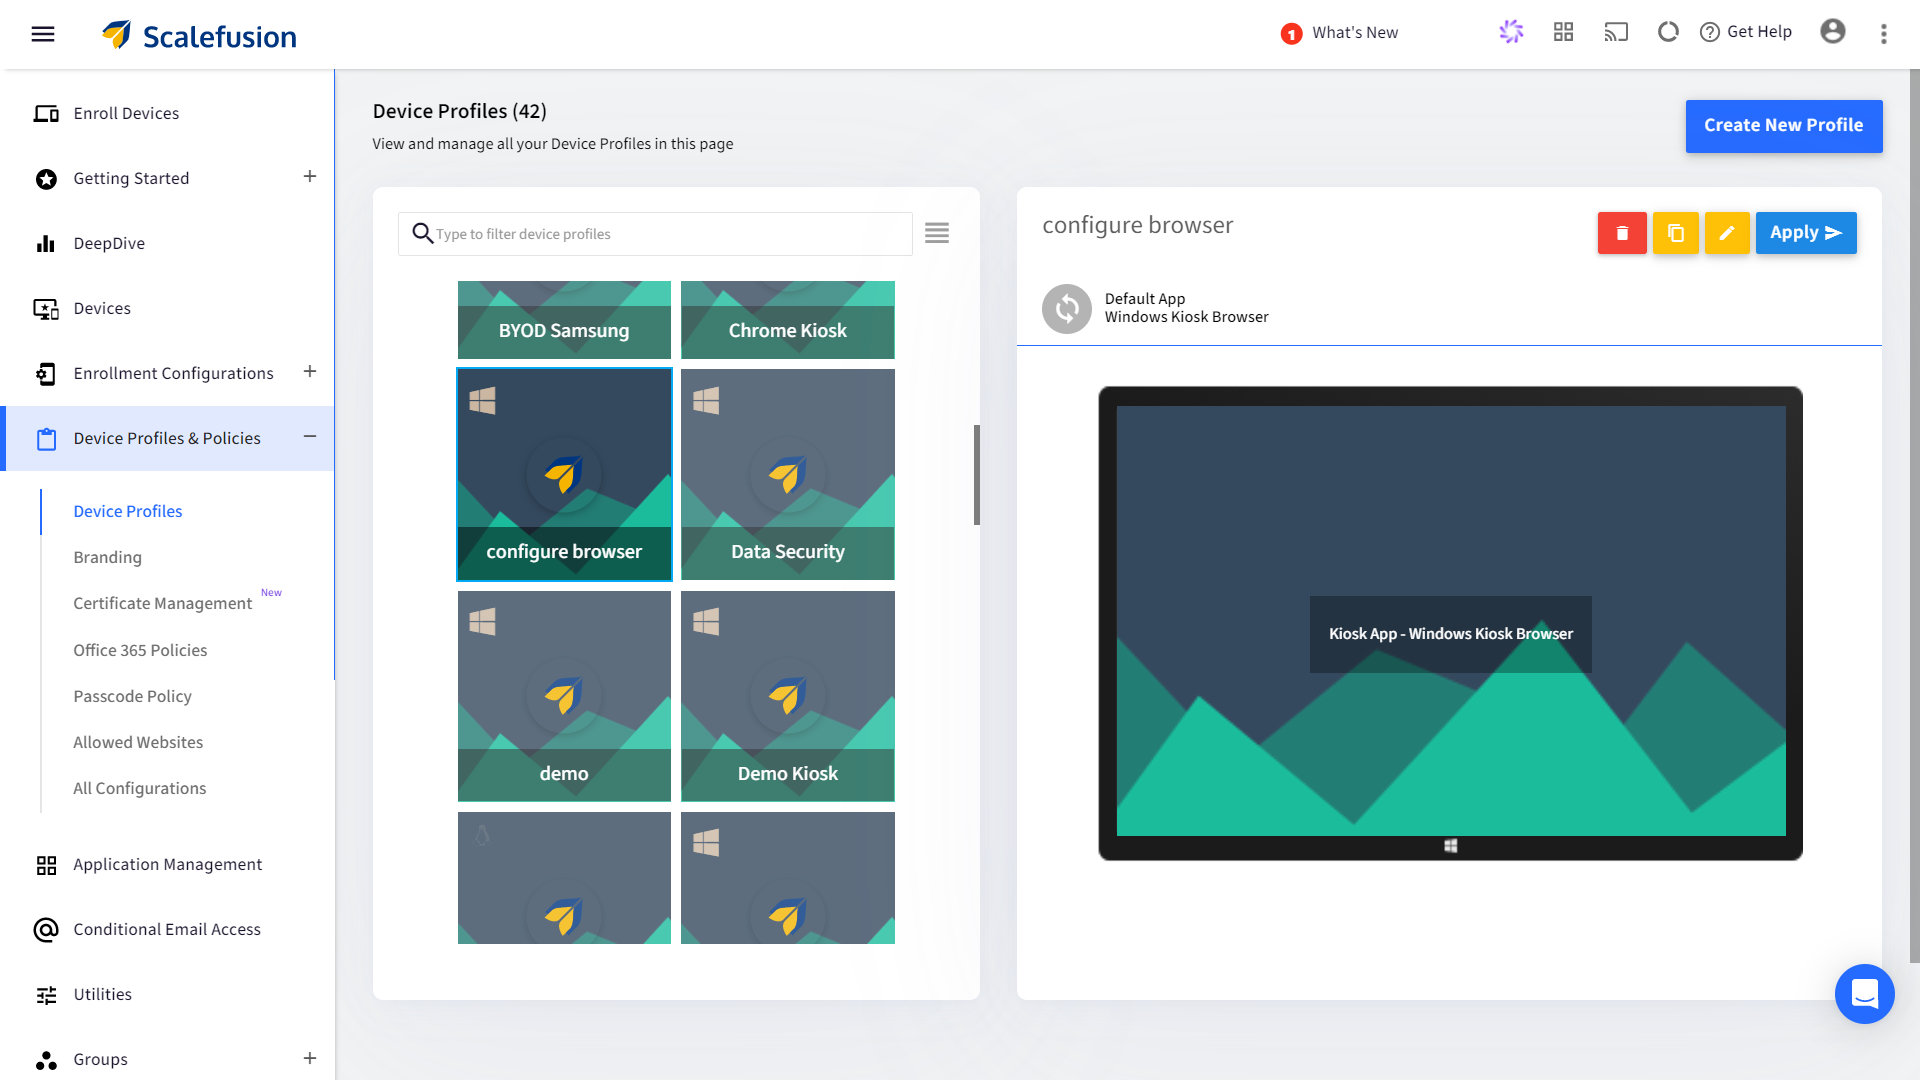Select demo profile card
The width and height of the screenshot is (1920, 1080).
pos(564,696)
